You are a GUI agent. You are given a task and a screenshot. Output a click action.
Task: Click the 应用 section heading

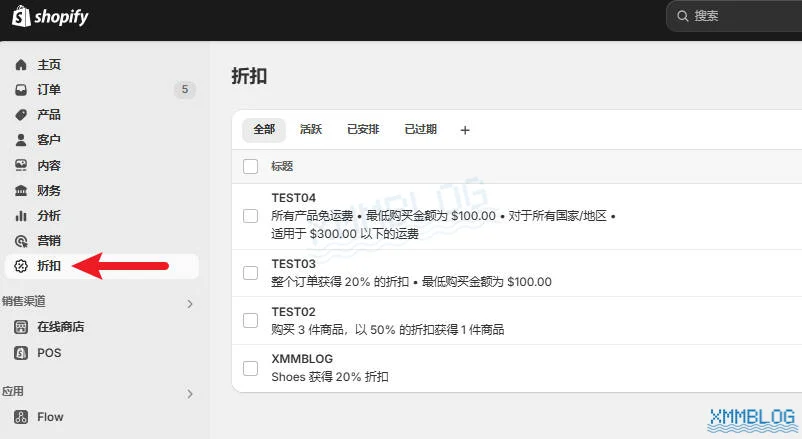(13, 391)
